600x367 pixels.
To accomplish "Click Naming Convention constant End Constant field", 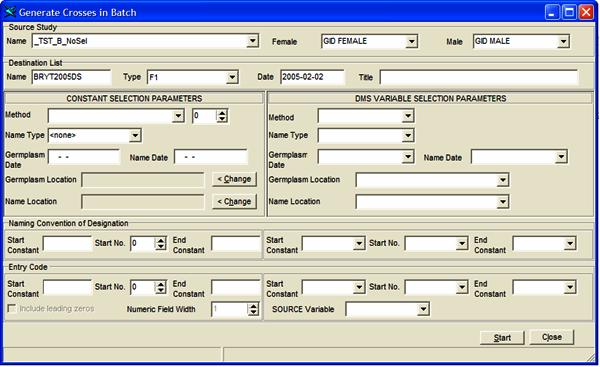I will 235,244.
